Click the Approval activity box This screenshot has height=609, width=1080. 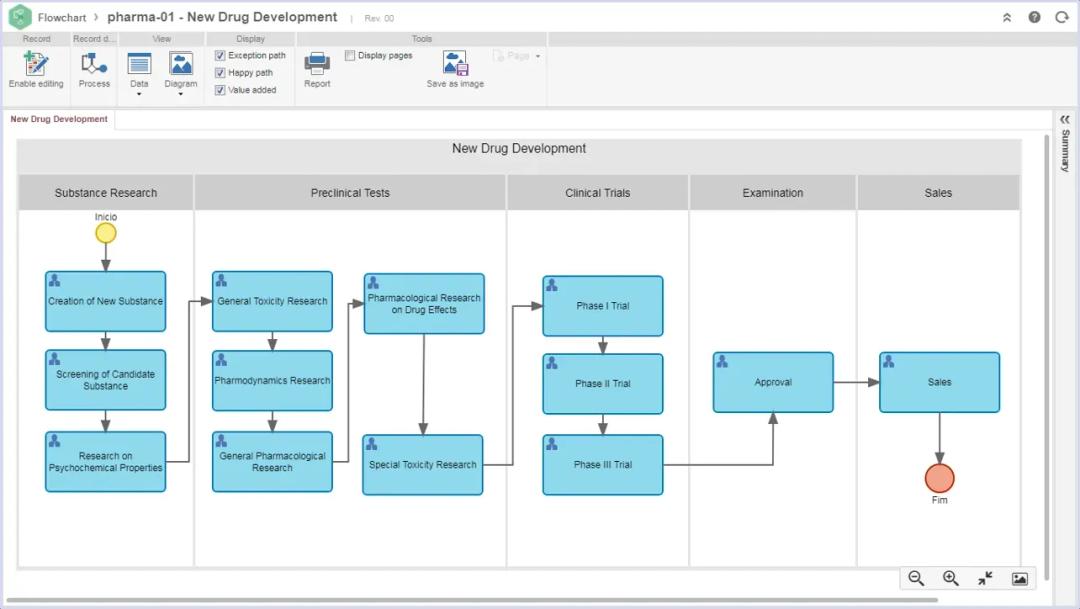[x=773, y=382]
